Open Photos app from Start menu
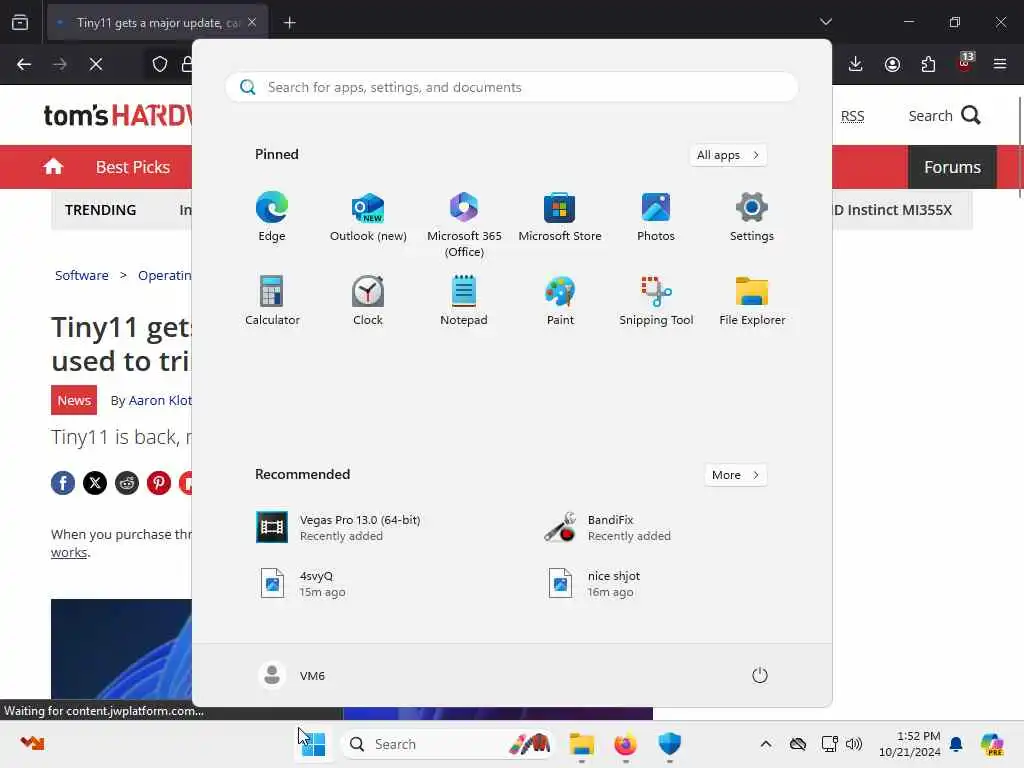Viewport: 1024px width, 768px height. click(x=656, y=216)
